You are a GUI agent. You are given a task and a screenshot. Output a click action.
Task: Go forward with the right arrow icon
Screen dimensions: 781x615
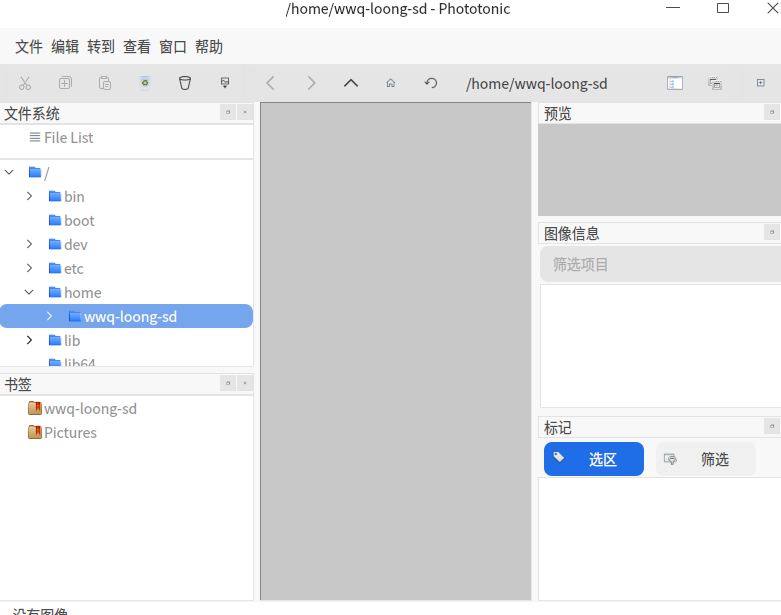point(311,83)
